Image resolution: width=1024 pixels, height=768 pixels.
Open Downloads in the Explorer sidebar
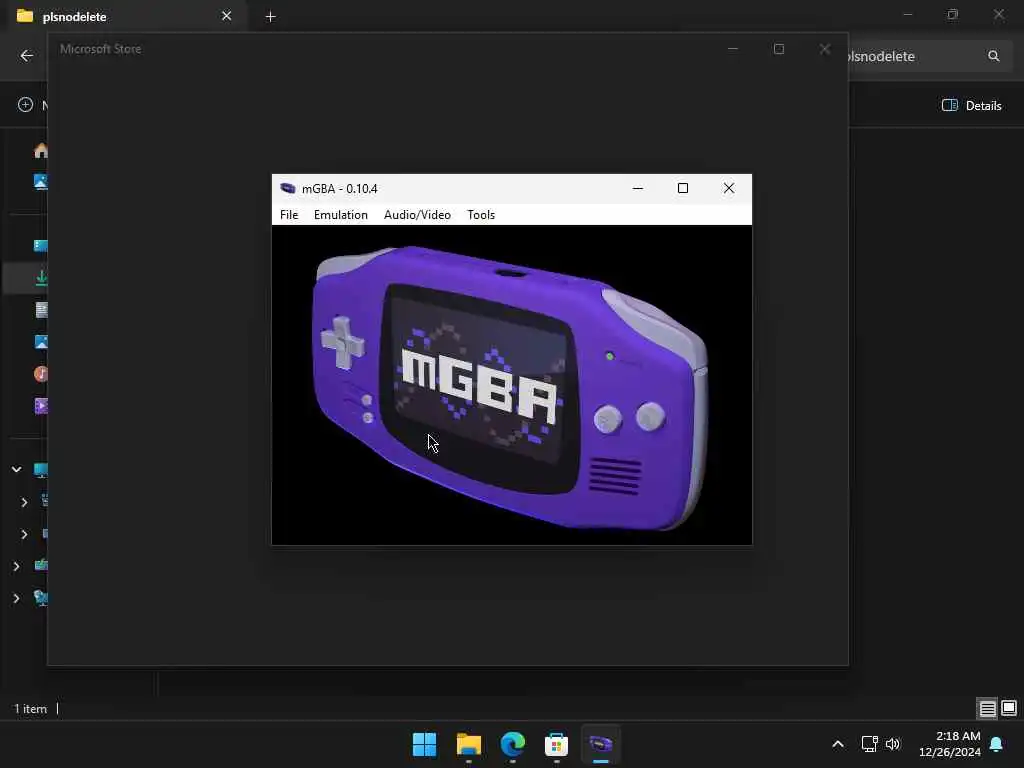pyautogui.click(x=40, y=278)
